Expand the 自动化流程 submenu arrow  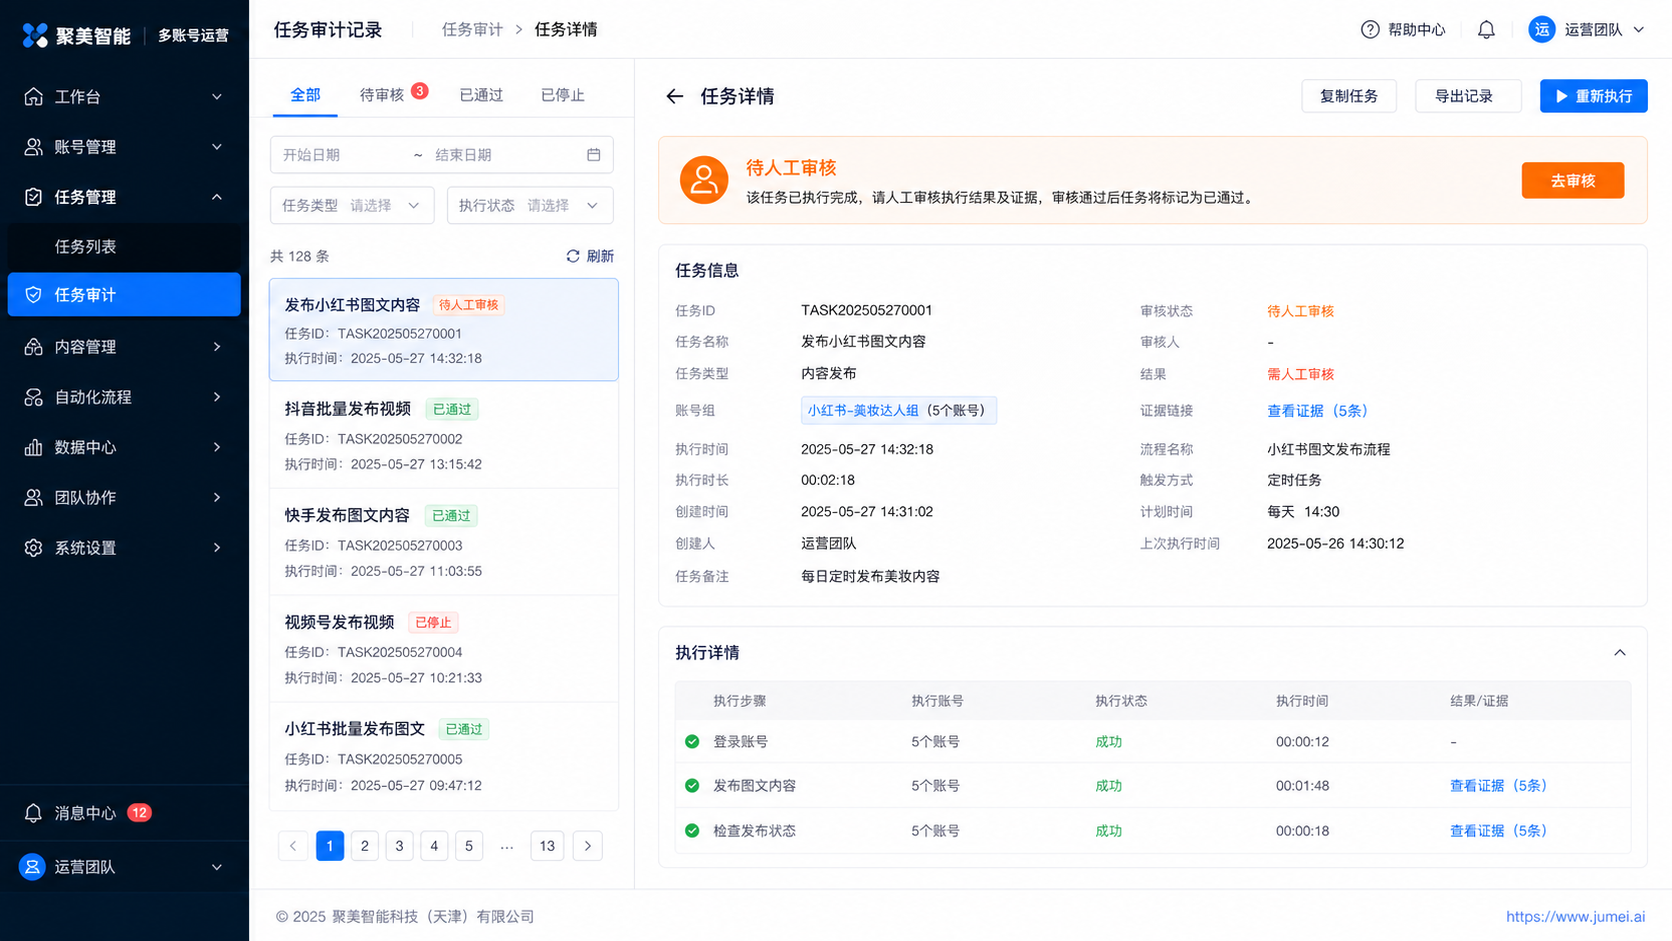pos(217,397)
